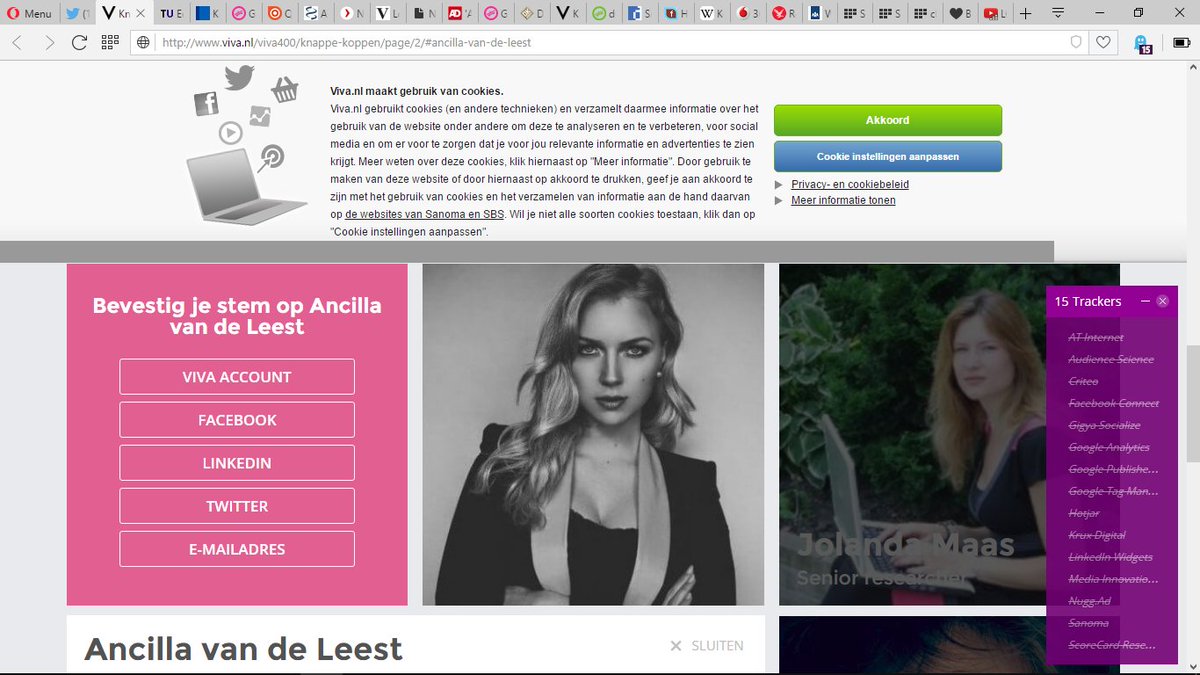Viewport: 1200px width, 675px height.
Task: Select Krux Digital tracker
Action: [x=1097, y=536]
